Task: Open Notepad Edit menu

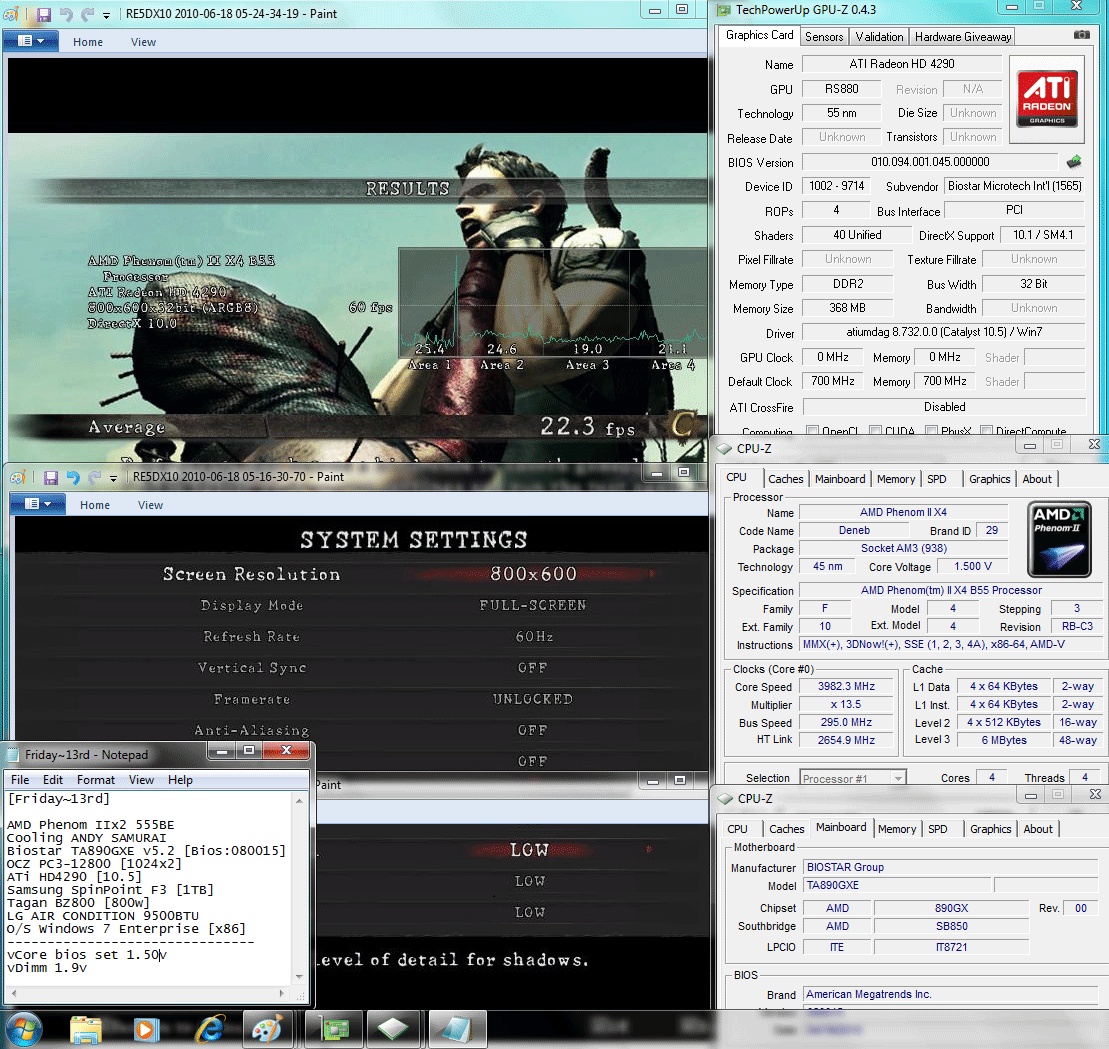Action: click(53, 779)
